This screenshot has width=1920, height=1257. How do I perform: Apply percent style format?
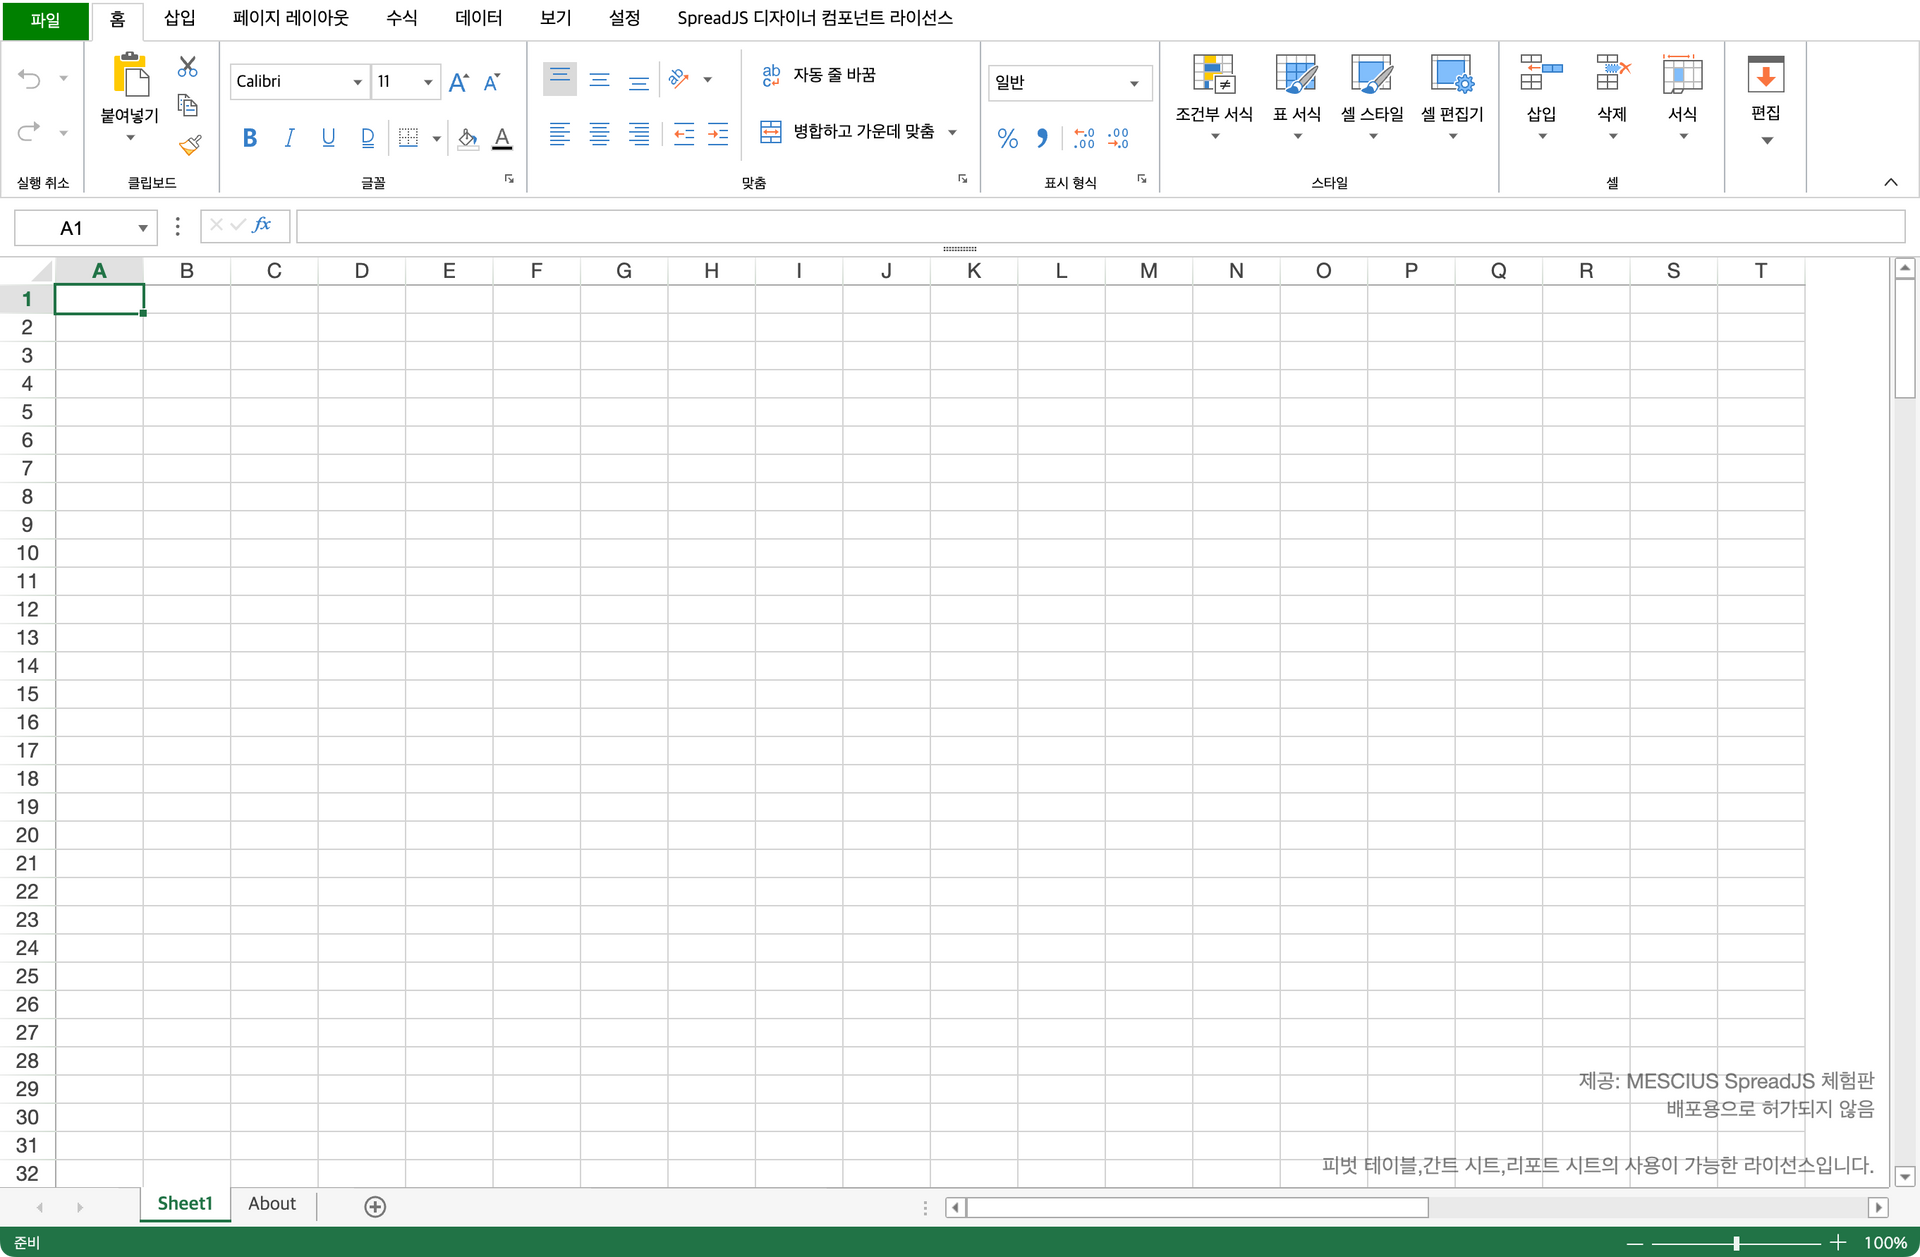point(1007,138)
